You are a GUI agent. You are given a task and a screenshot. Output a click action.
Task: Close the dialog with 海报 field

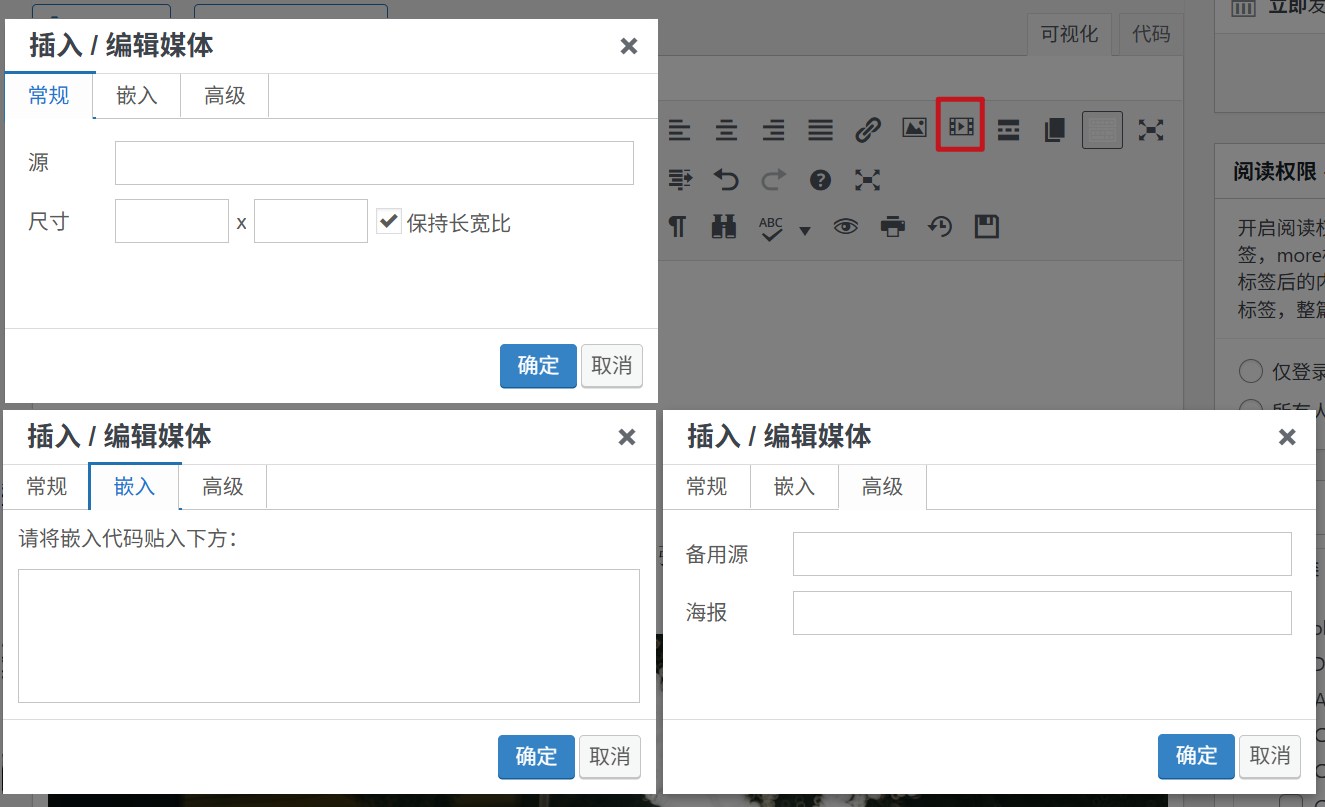coord(1287,437)
